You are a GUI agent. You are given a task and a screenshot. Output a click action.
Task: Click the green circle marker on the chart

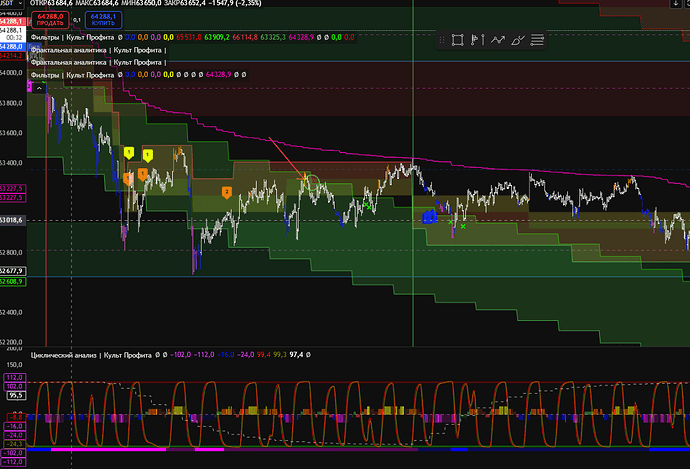pyautogui.click(x=312, y=183)
